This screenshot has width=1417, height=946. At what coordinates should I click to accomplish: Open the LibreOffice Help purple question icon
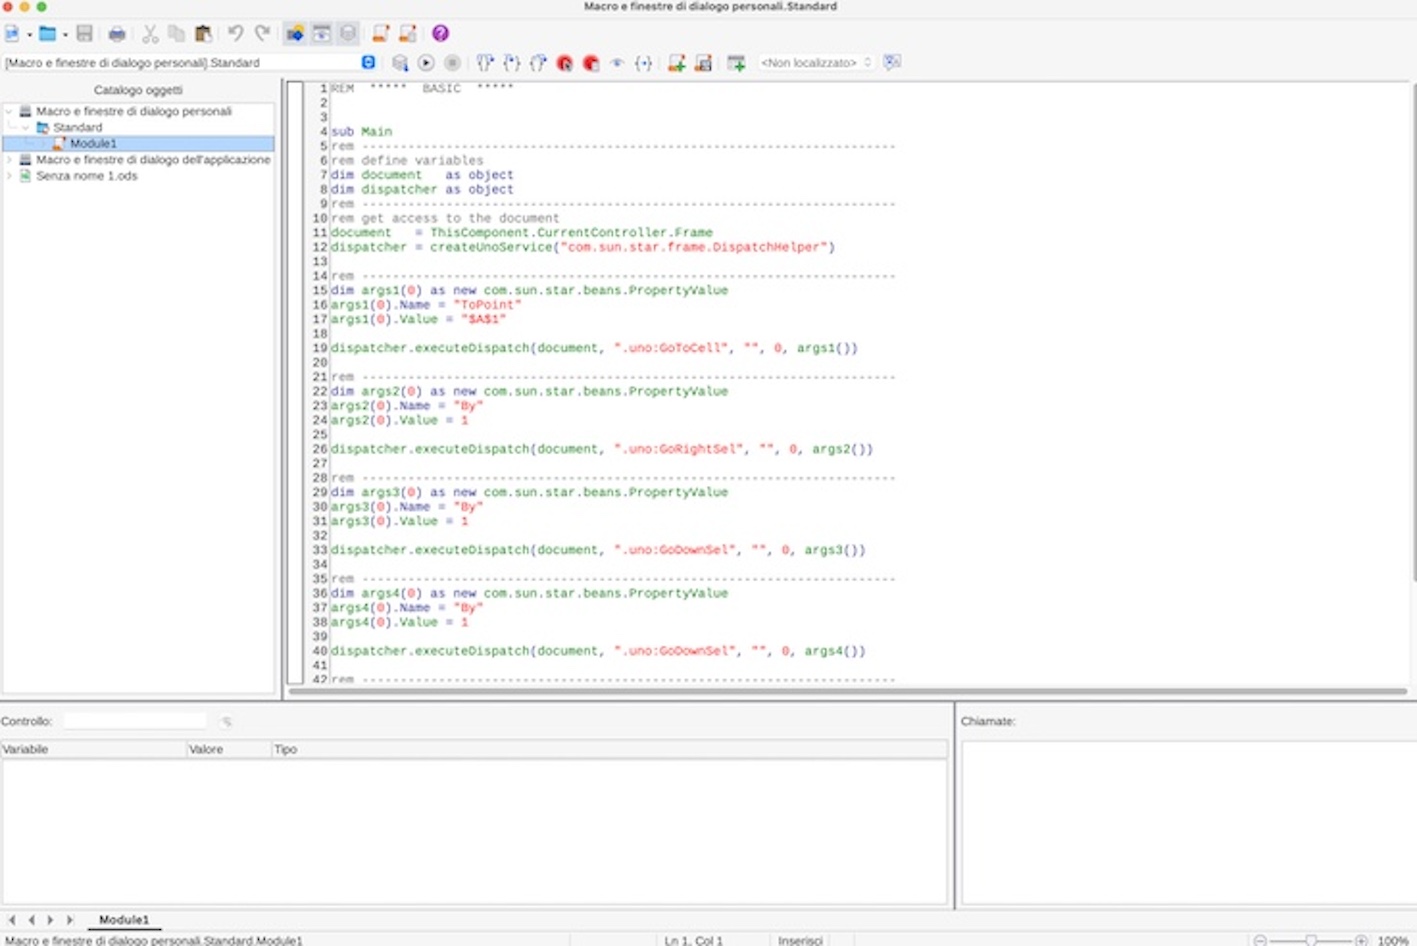pyautogui.click(x=440, y=34)
